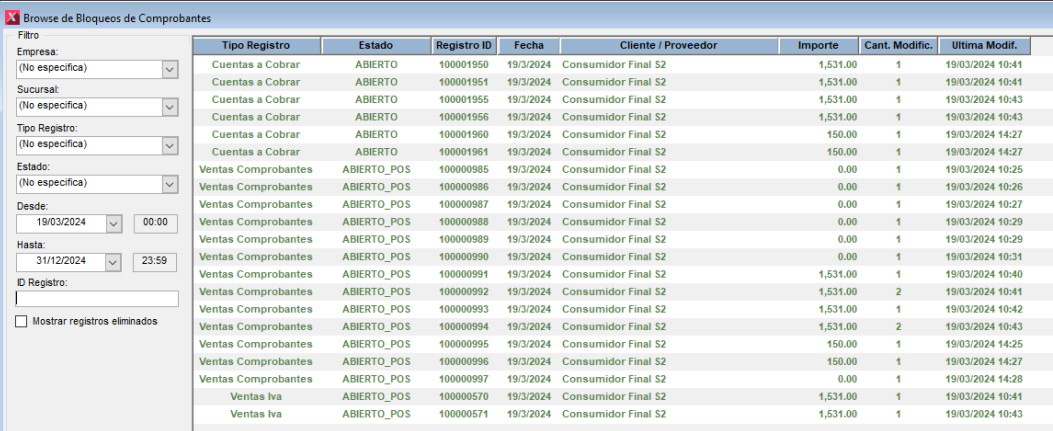
Task: Select Ventas Iva row 100000571
Action: pos(464,414)
